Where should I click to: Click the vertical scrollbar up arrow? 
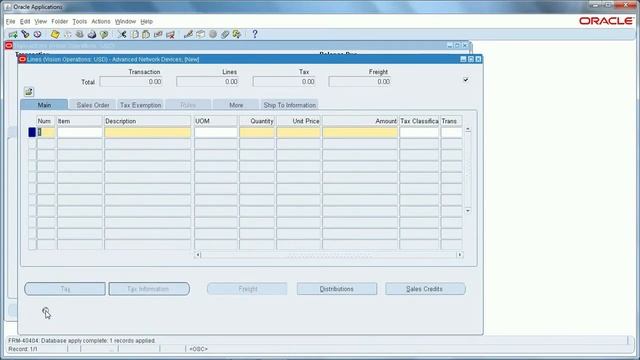[x=468, y=129]
